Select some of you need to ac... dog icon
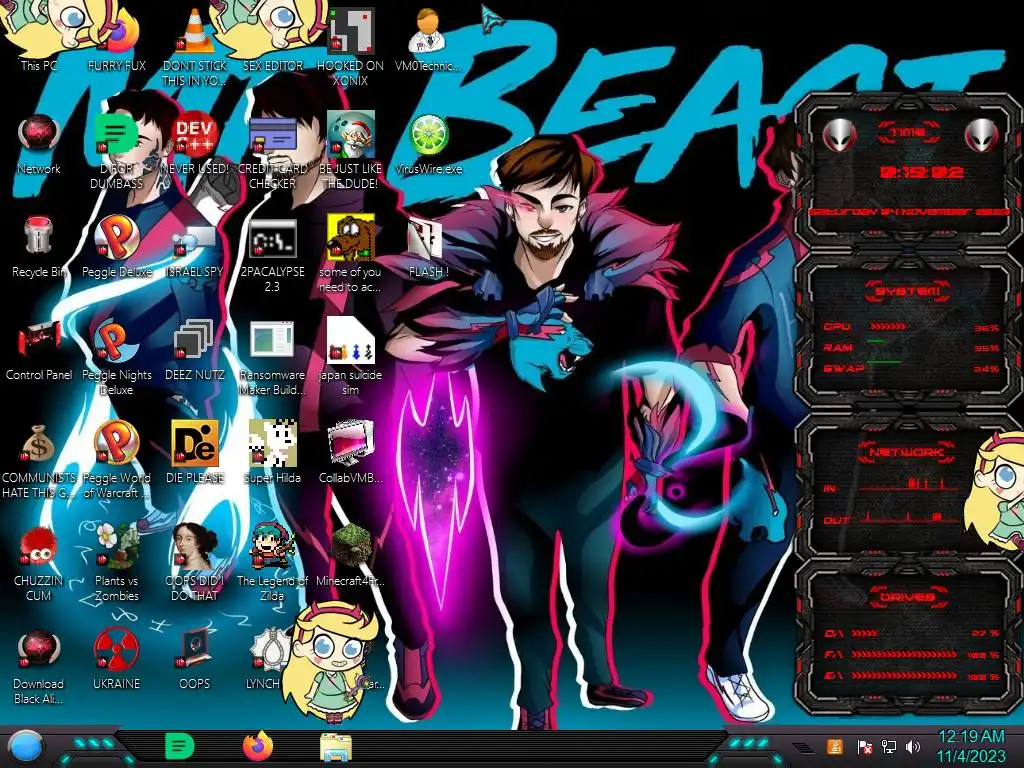The width and height of the screenshot is (1024, 768). pos(351,238)
